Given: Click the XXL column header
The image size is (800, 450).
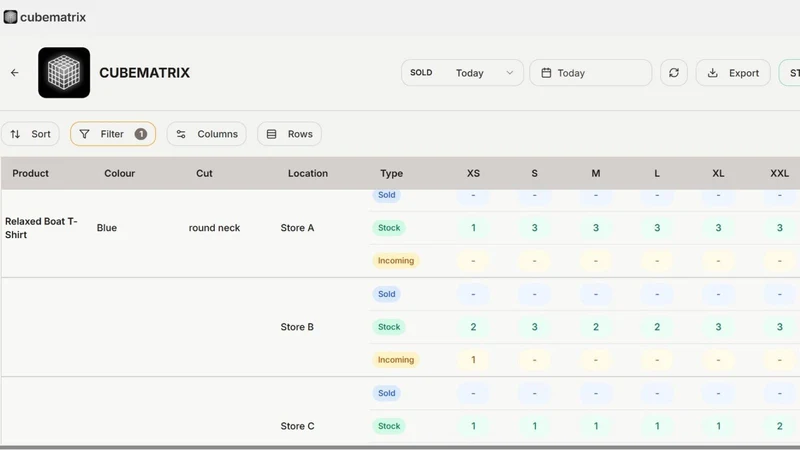Looking at the screenshot, I should (x=779, y=173).
